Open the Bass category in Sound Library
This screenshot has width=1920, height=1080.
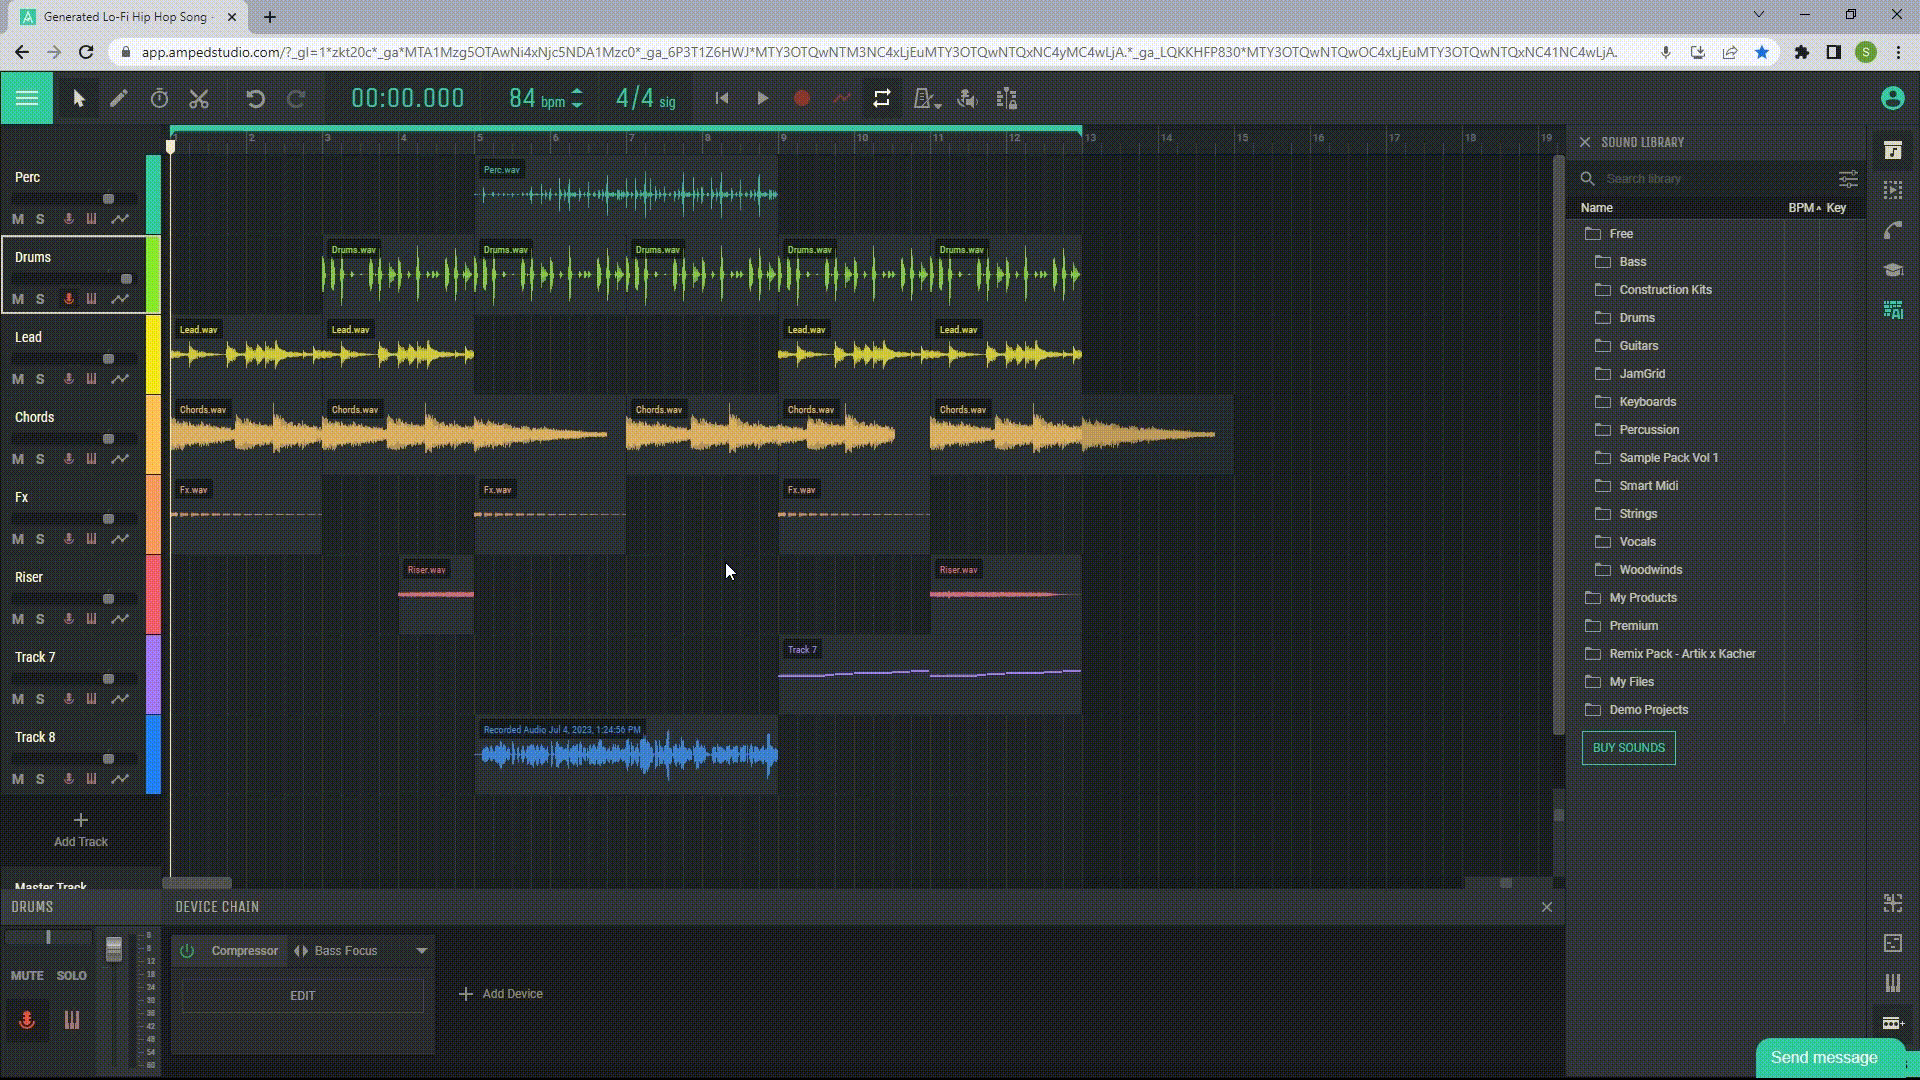[1633, 261]
